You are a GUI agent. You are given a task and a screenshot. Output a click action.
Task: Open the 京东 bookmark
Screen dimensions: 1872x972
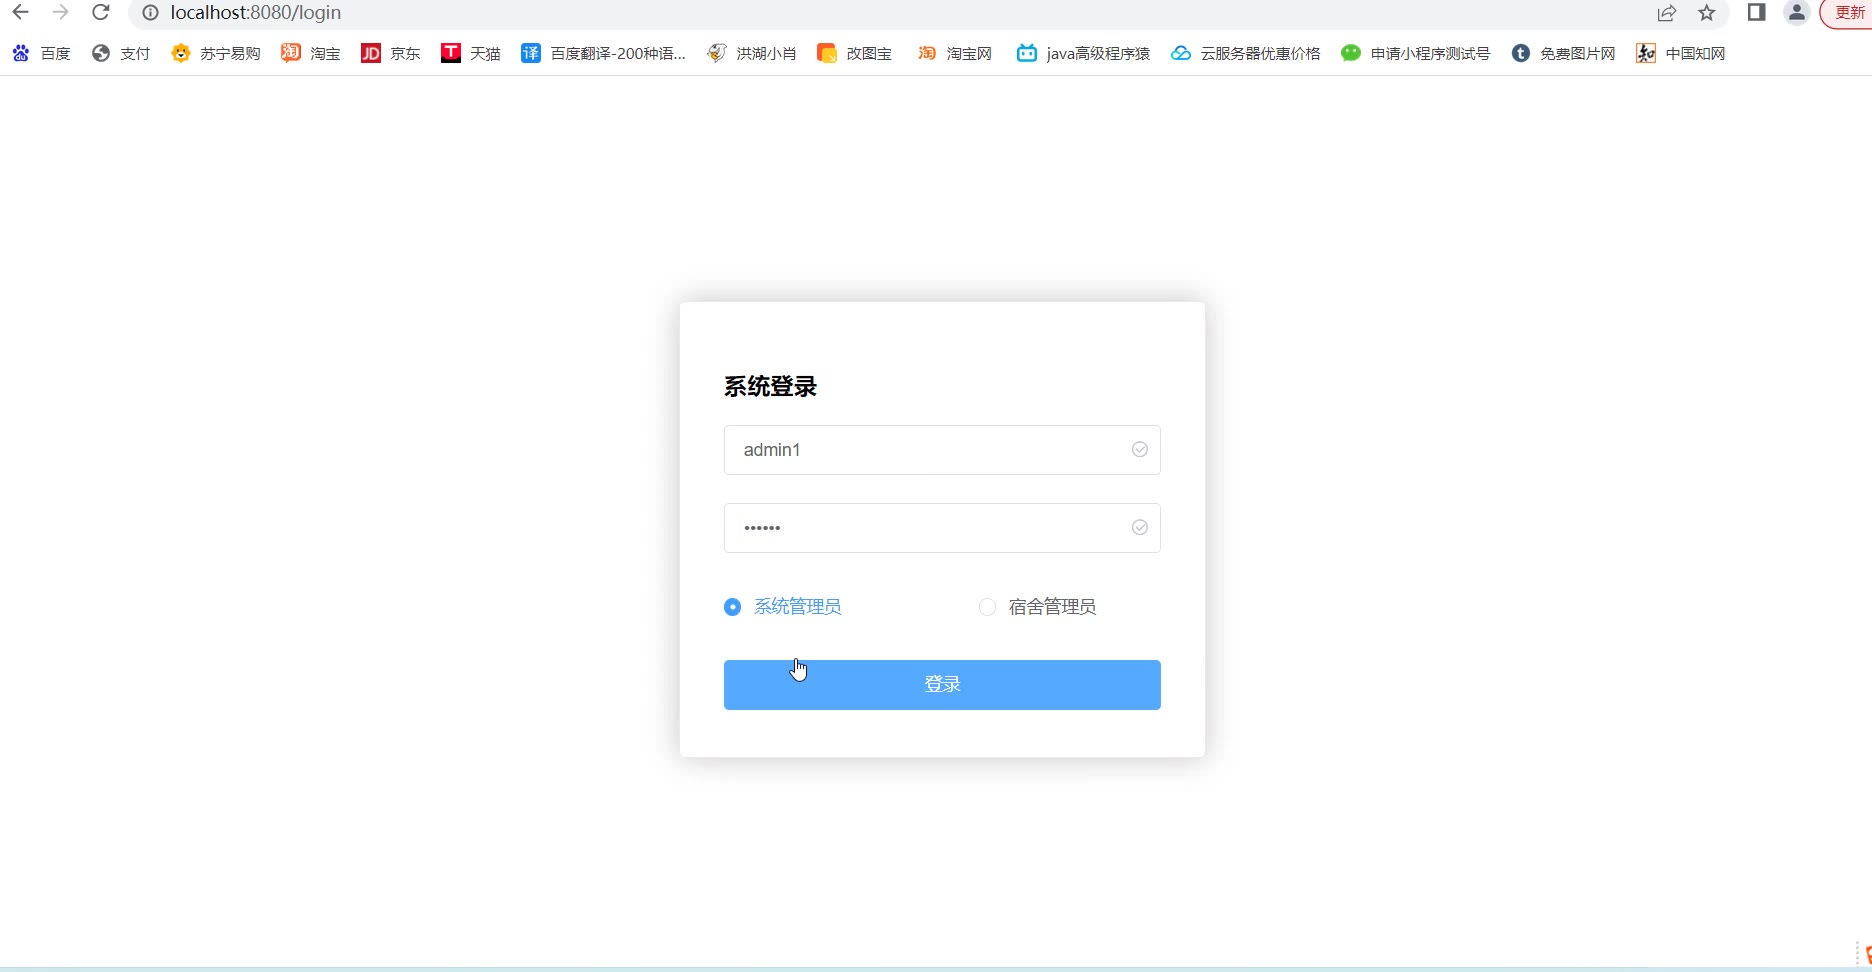click(391, 53)
